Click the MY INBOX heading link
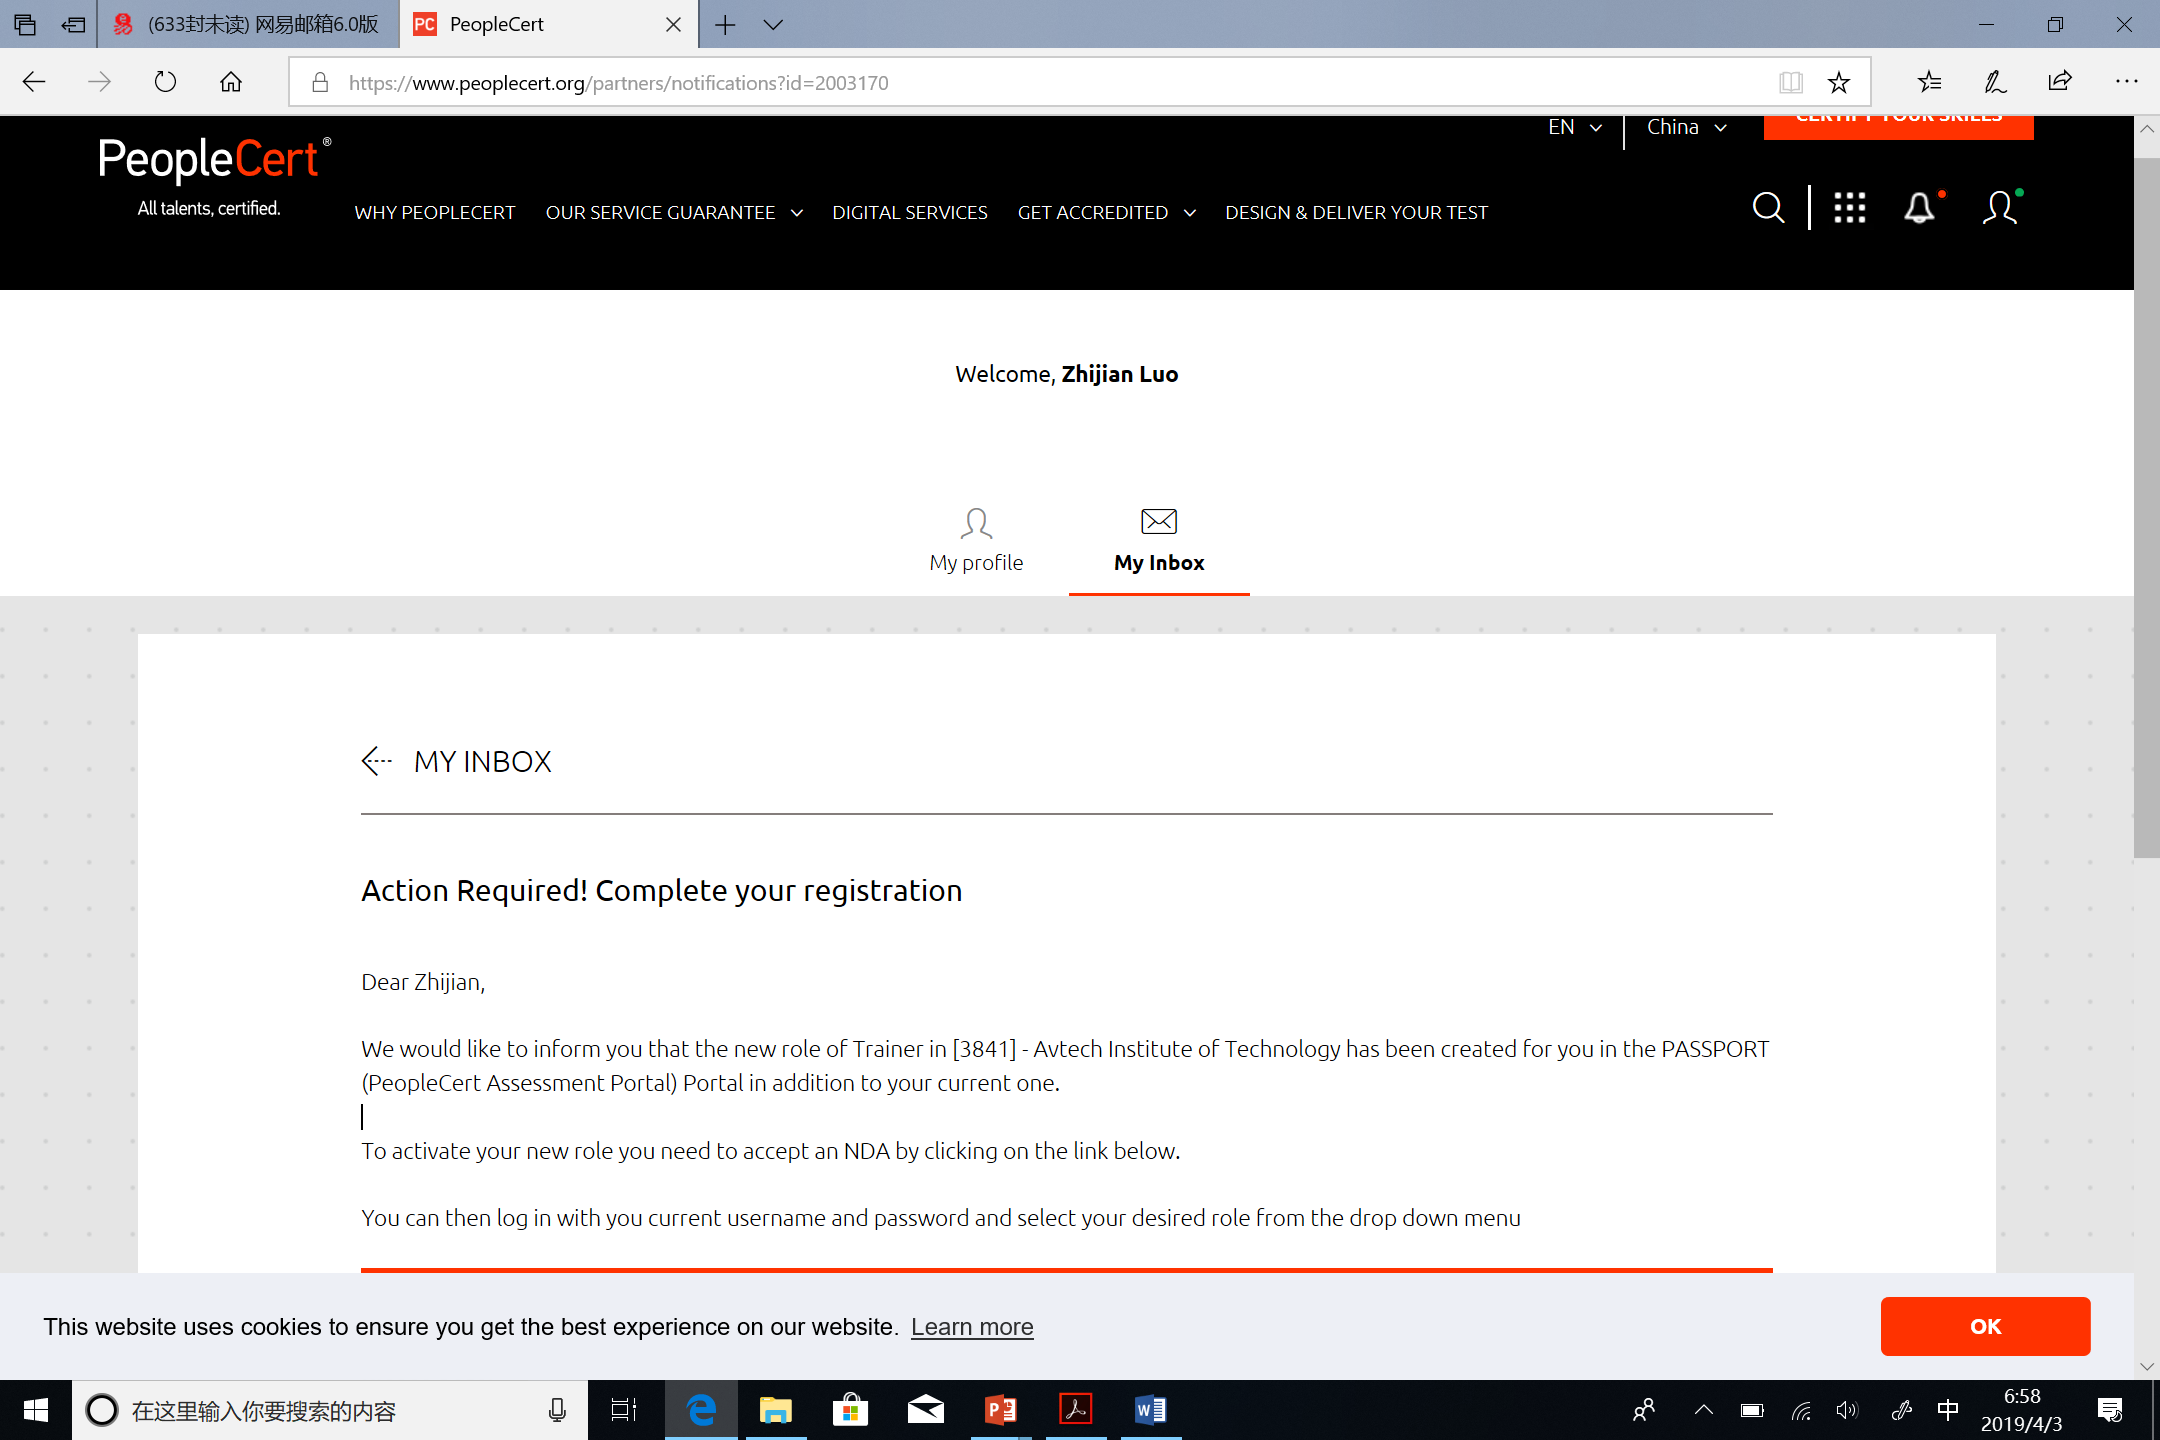This screenshot has height=1440, width=2160. 483,761
